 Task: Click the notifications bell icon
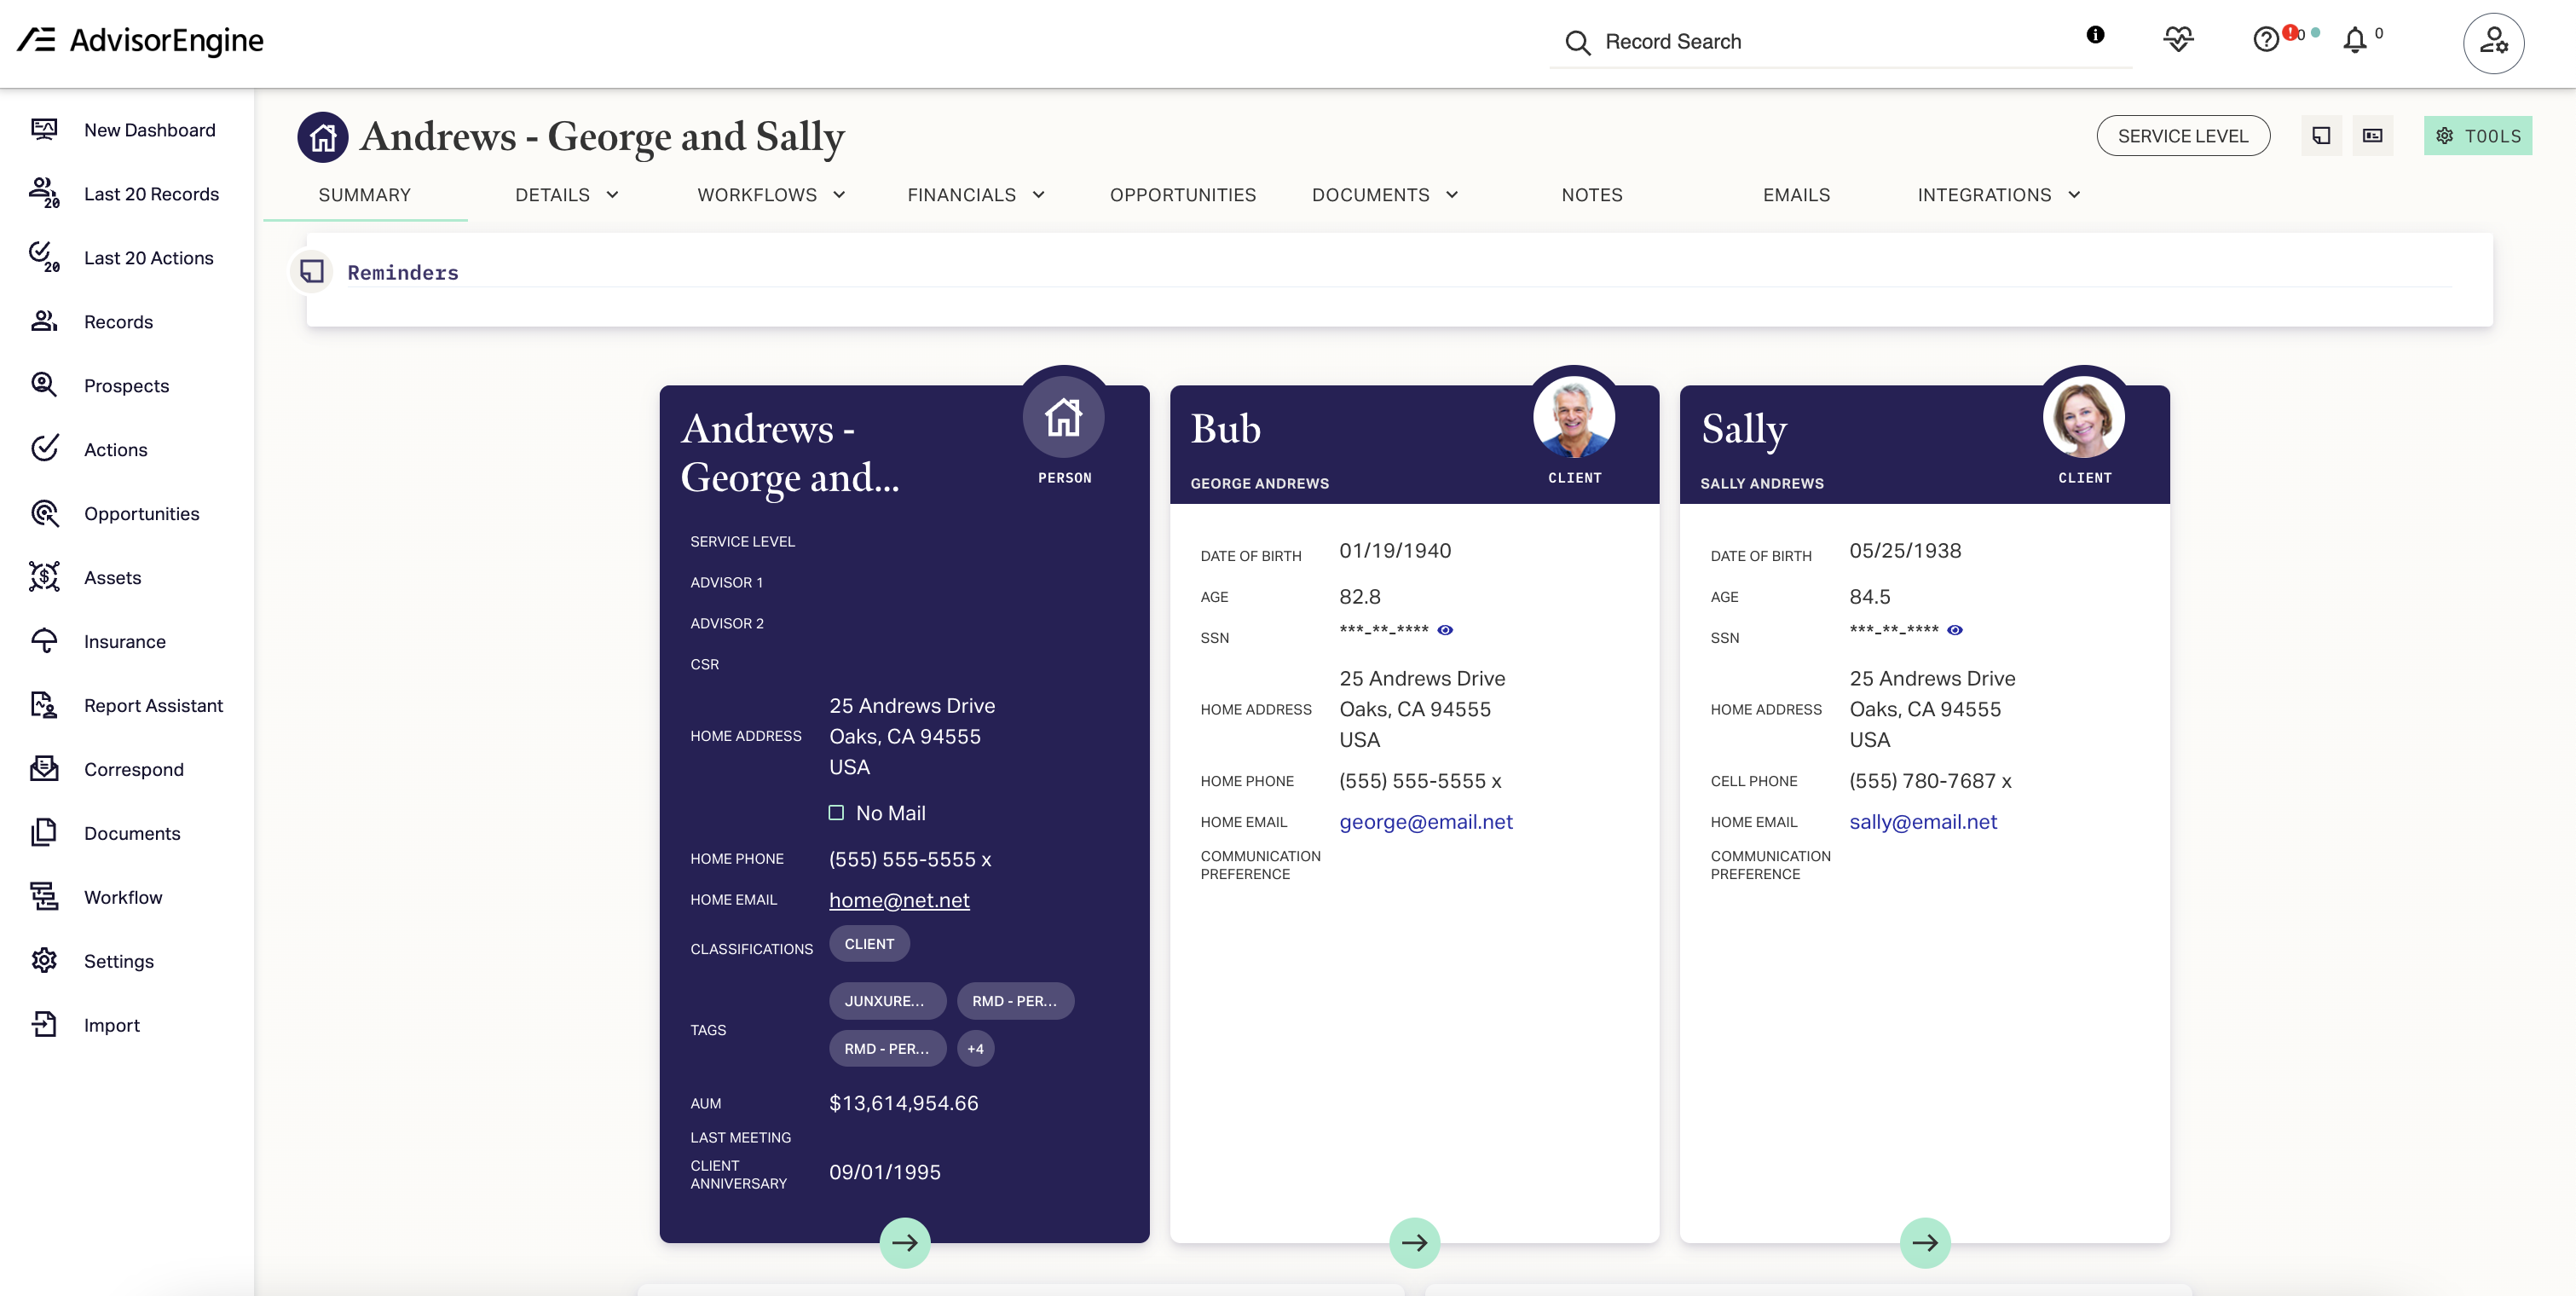2355,40
